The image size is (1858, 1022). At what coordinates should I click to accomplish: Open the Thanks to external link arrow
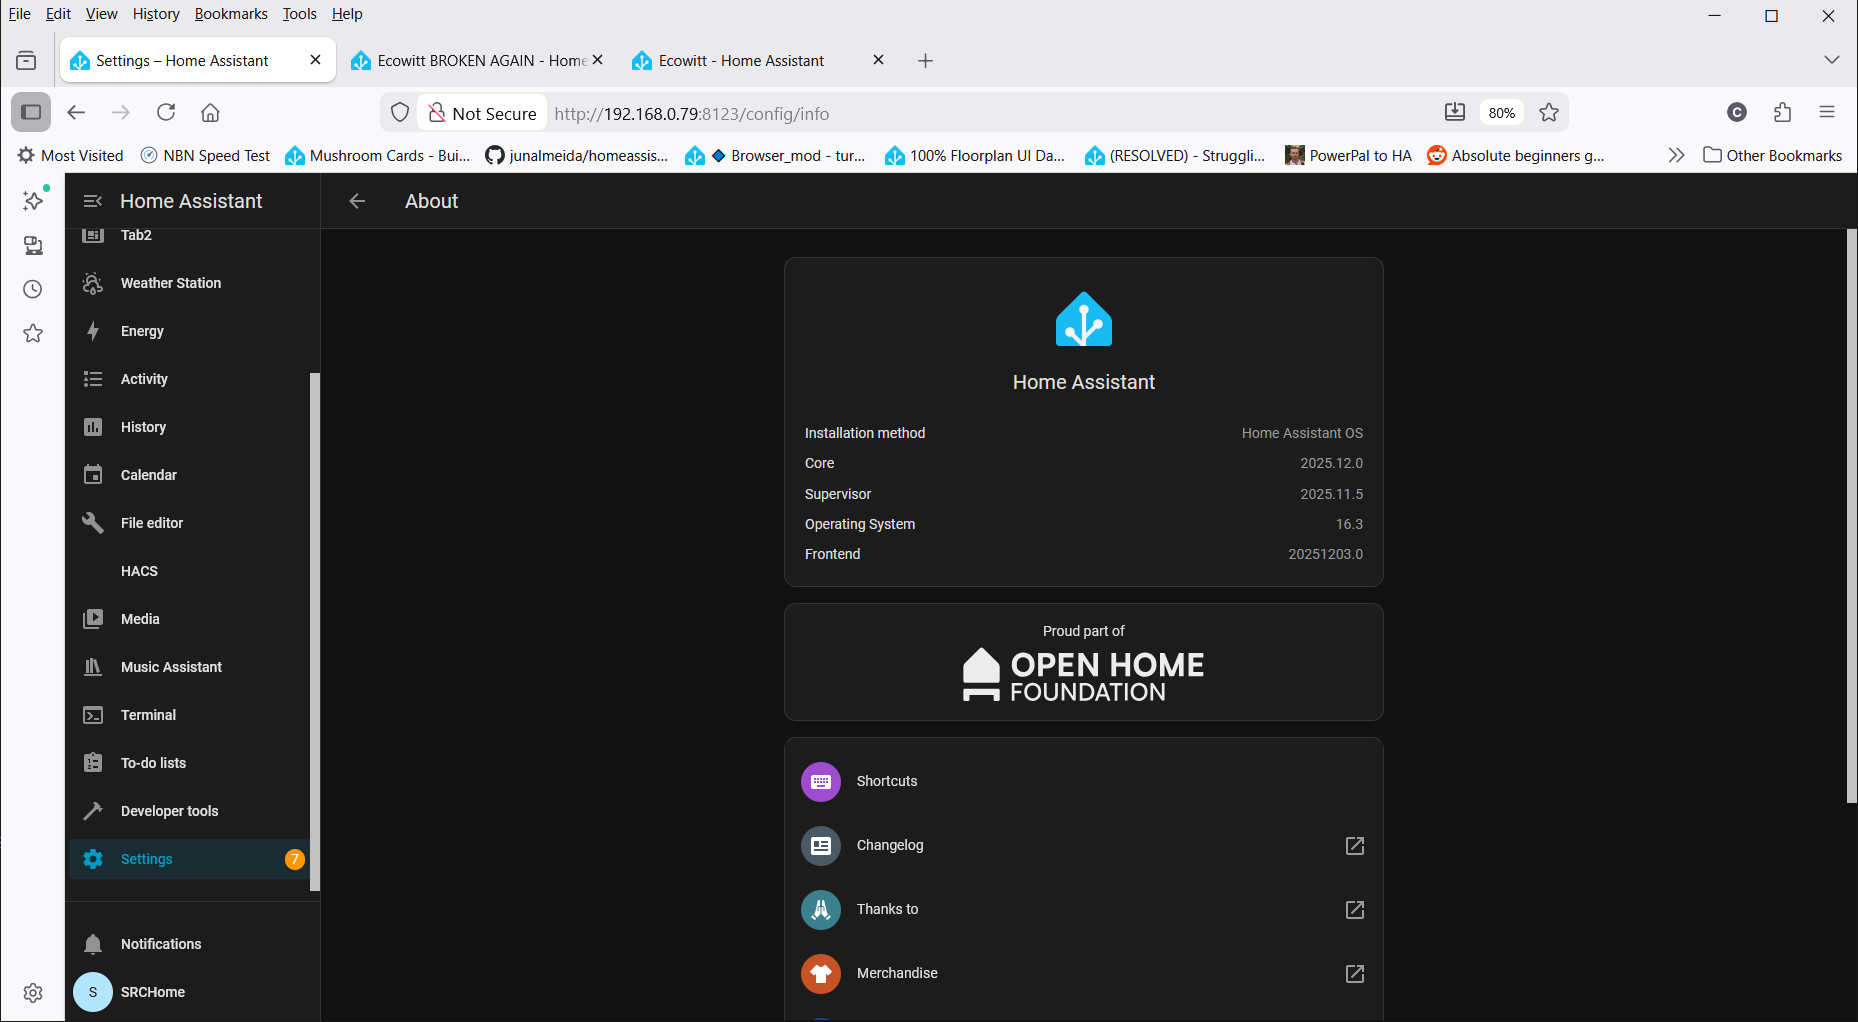1355,910
